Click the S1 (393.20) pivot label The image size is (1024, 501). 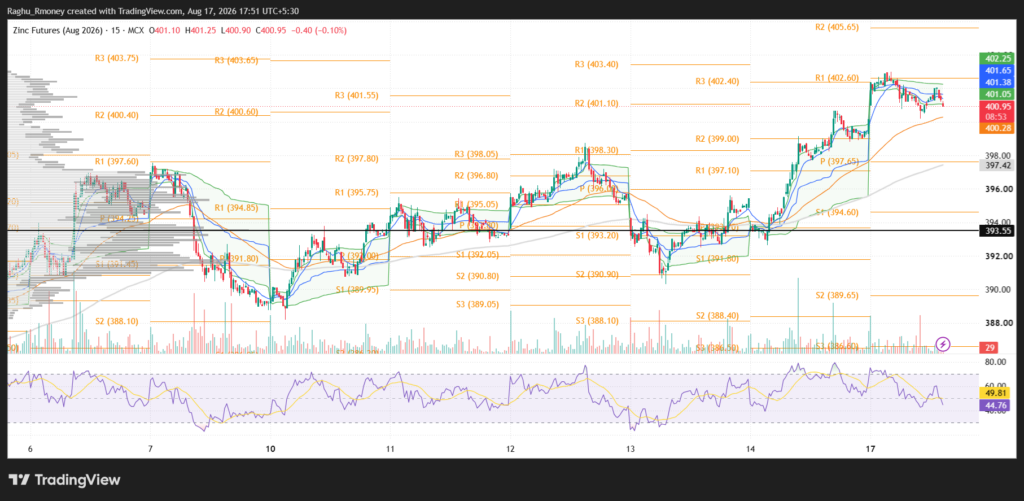[x=596, y=235]
